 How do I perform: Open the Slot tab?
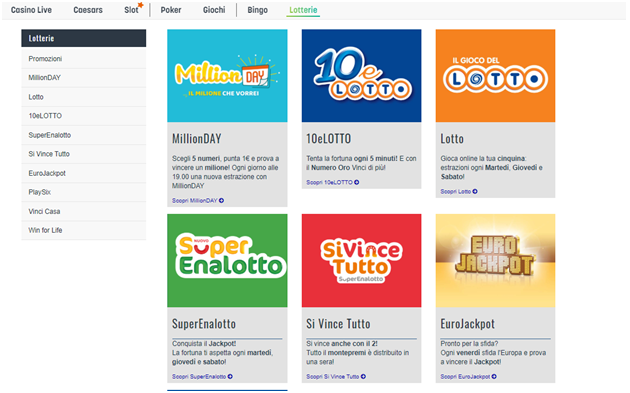131,10
